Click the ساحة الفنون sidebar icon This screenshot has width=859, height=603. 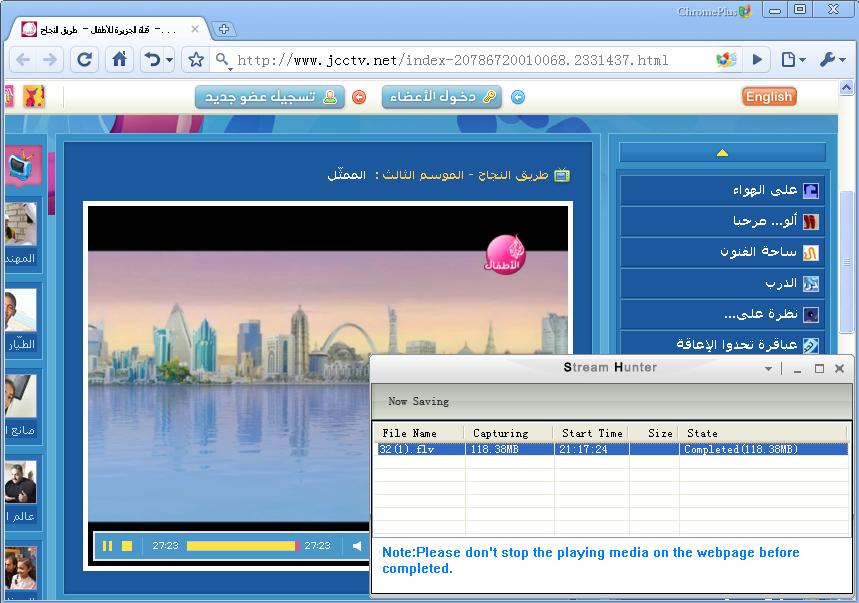(x=812, y=252)
